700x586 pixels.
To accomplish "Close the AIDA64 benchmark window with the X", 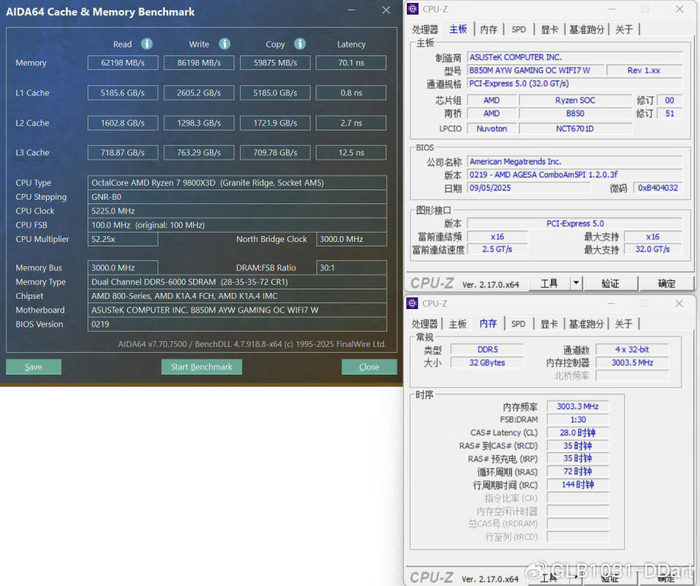I will pos(387,9).
